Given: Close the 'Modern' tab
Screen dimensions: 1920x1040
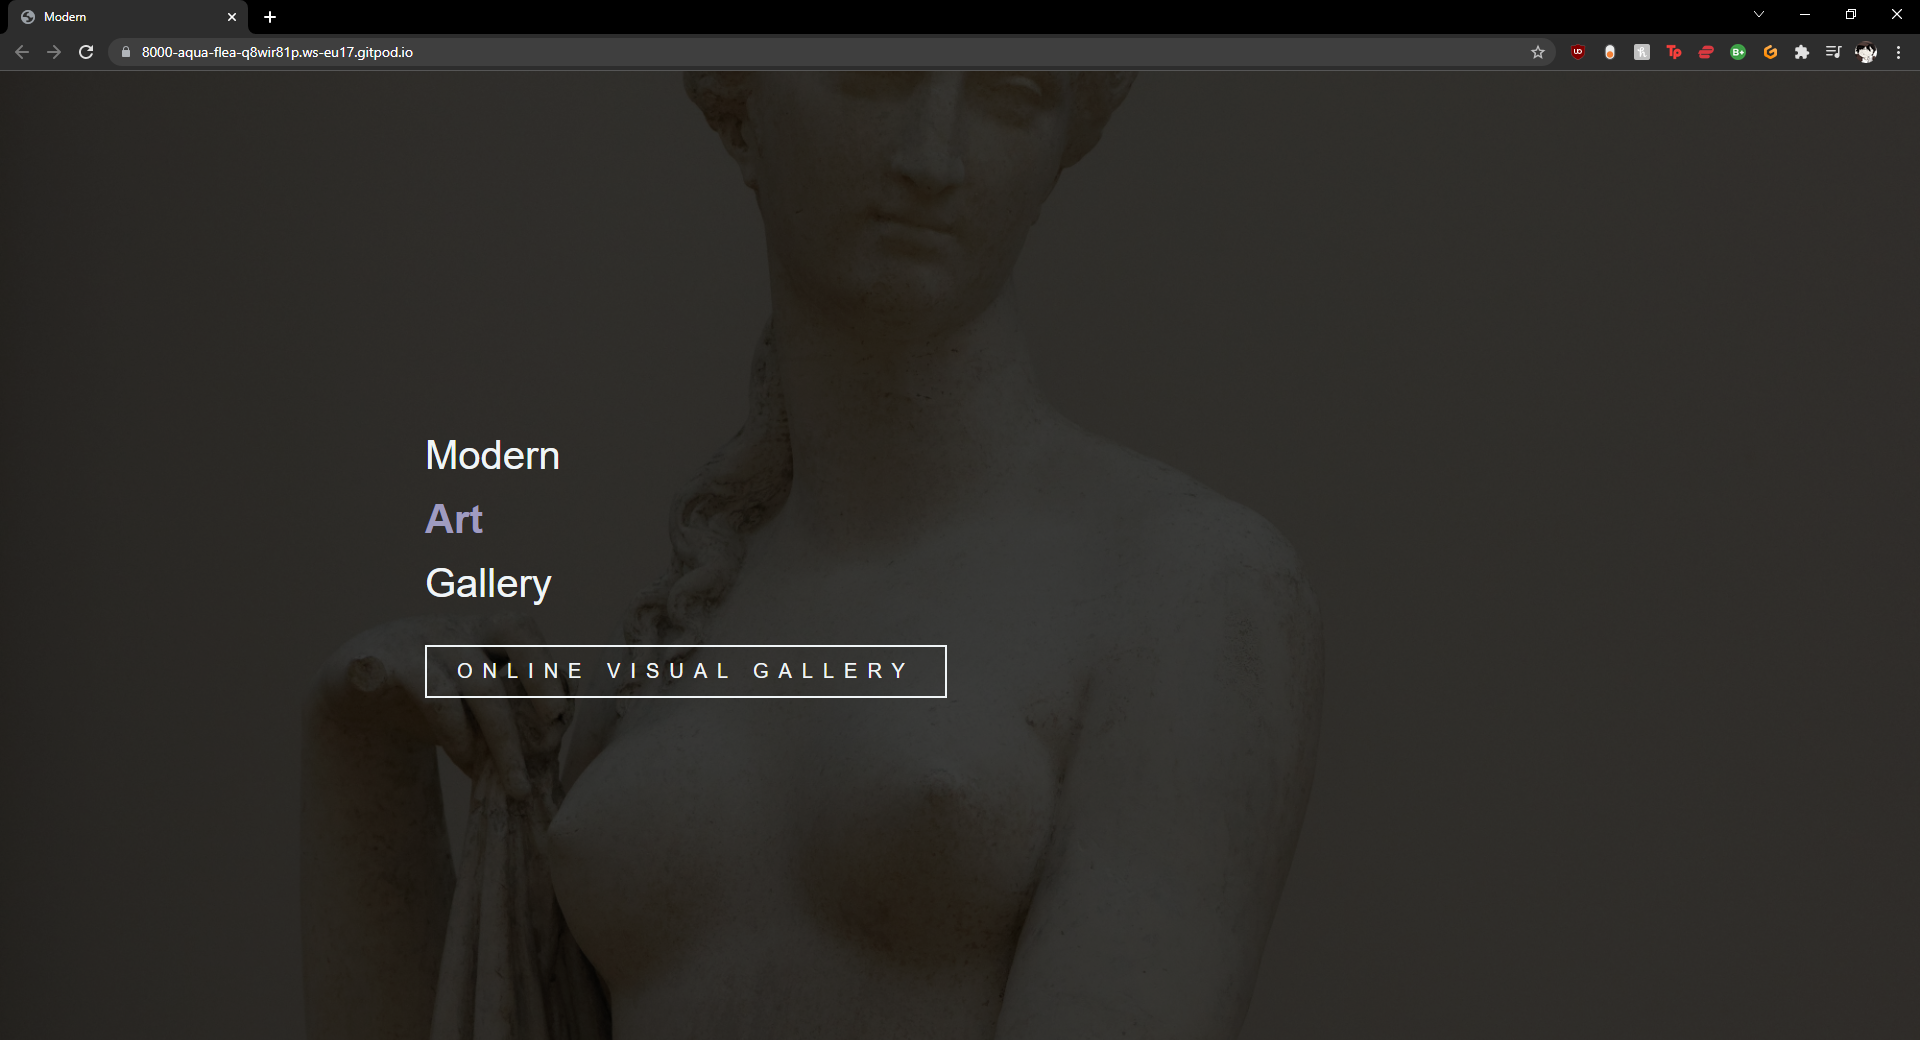Looking at the screenshot, I should 232,17.
